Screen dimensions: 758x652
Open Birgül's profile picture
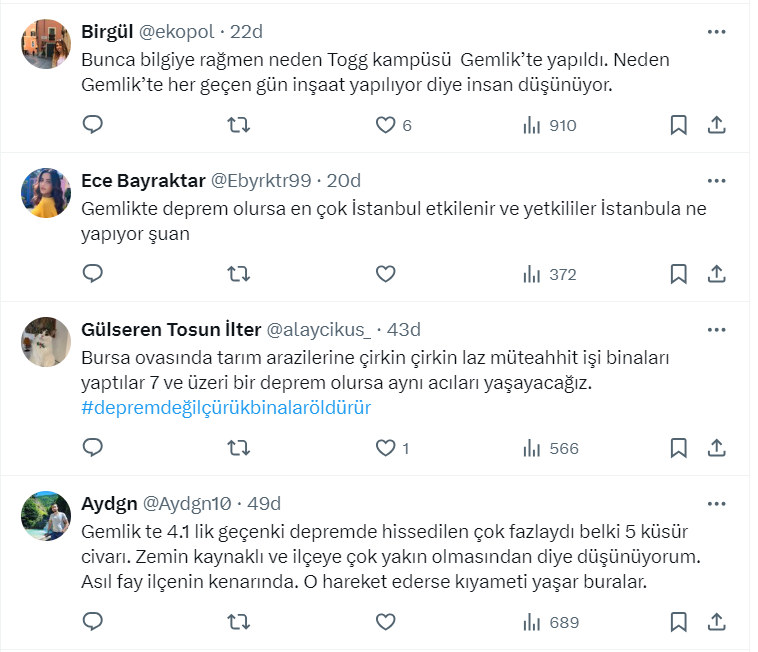coord(46,44)
